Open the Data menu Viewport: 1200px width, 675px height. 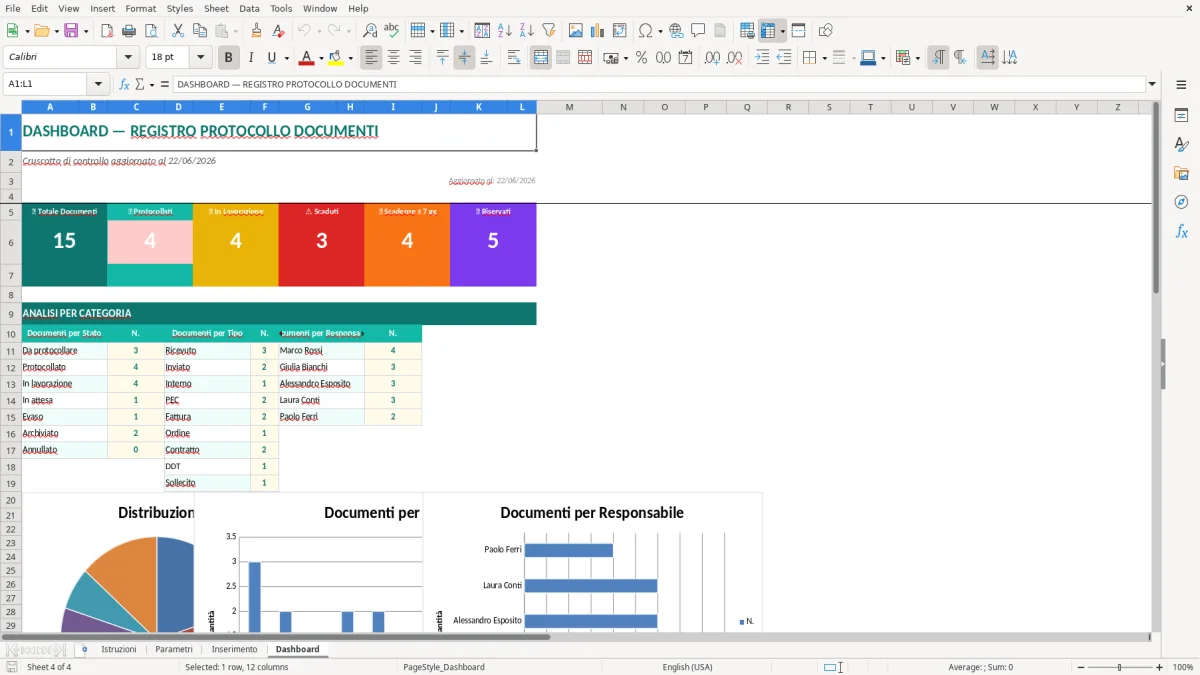pyautogui.click(x=249, y=8)
